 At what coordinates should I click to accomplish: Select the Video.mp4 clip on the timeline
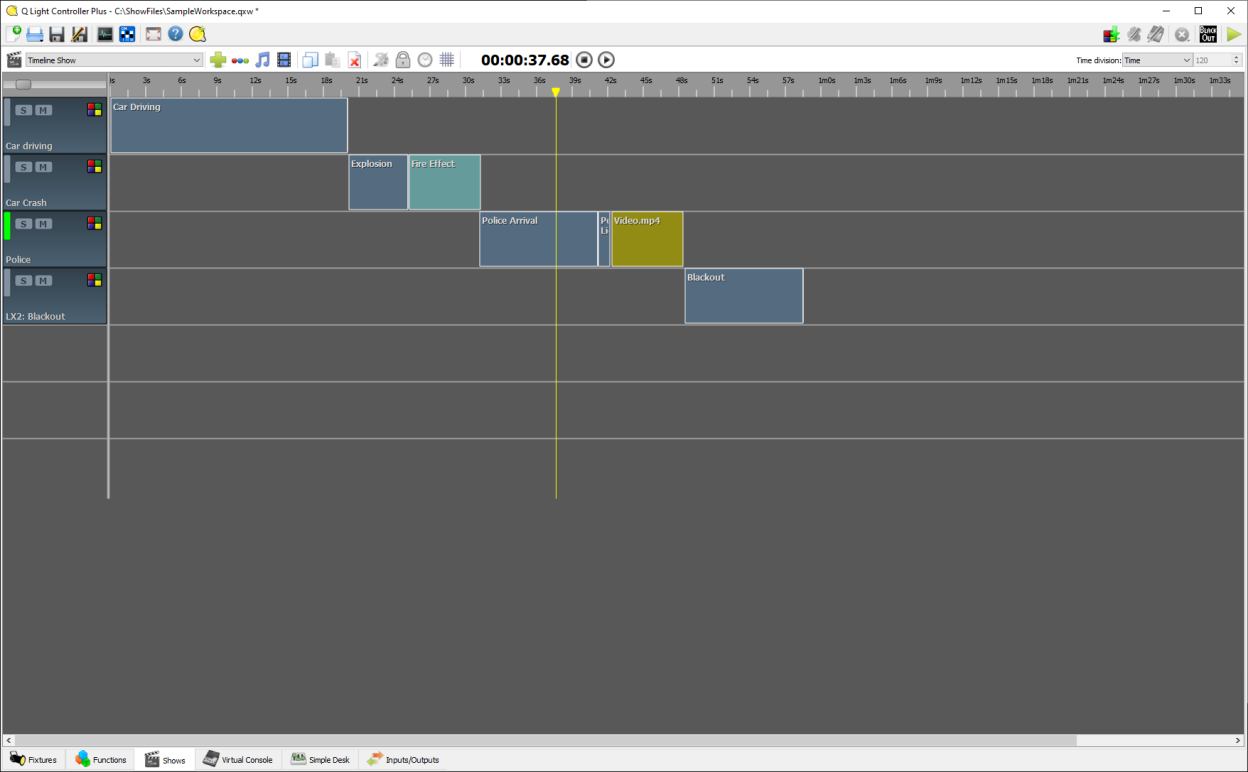tap(647, 240)
